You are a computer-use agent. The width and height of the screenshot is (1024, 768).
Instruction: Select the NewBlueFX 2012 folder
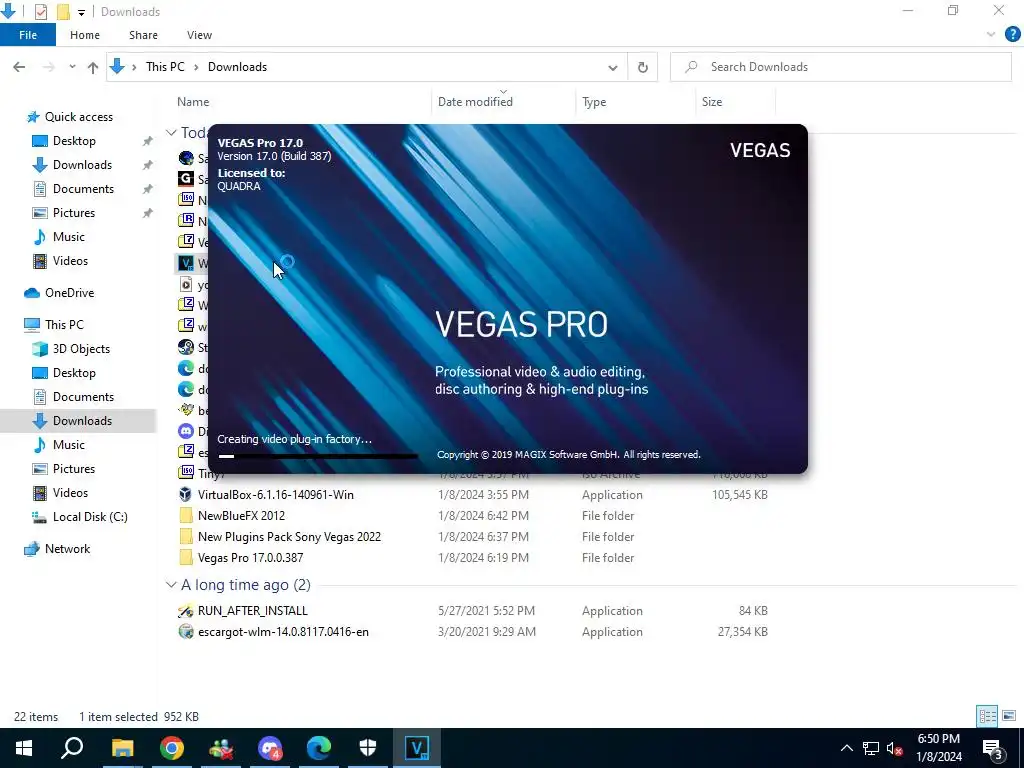pos(241,515)
